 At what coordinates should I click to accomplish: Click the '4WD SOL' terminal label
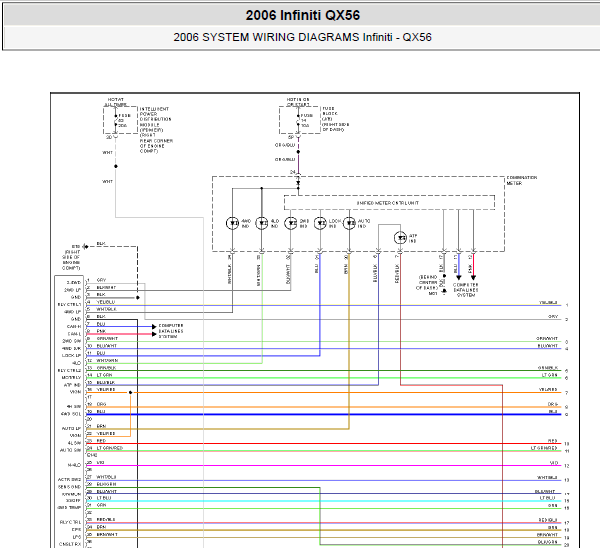pos(71,414)
